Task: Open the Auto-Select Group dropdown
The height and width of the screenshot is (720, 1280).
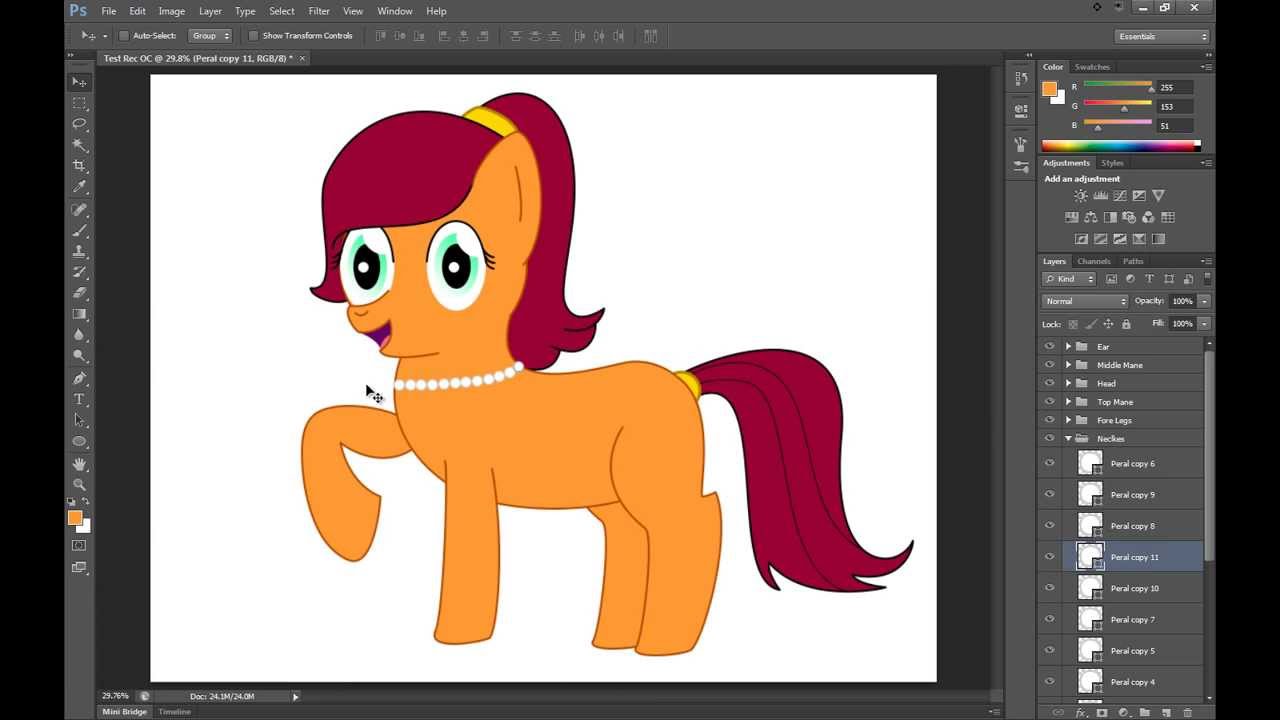Action: (211, 36)
